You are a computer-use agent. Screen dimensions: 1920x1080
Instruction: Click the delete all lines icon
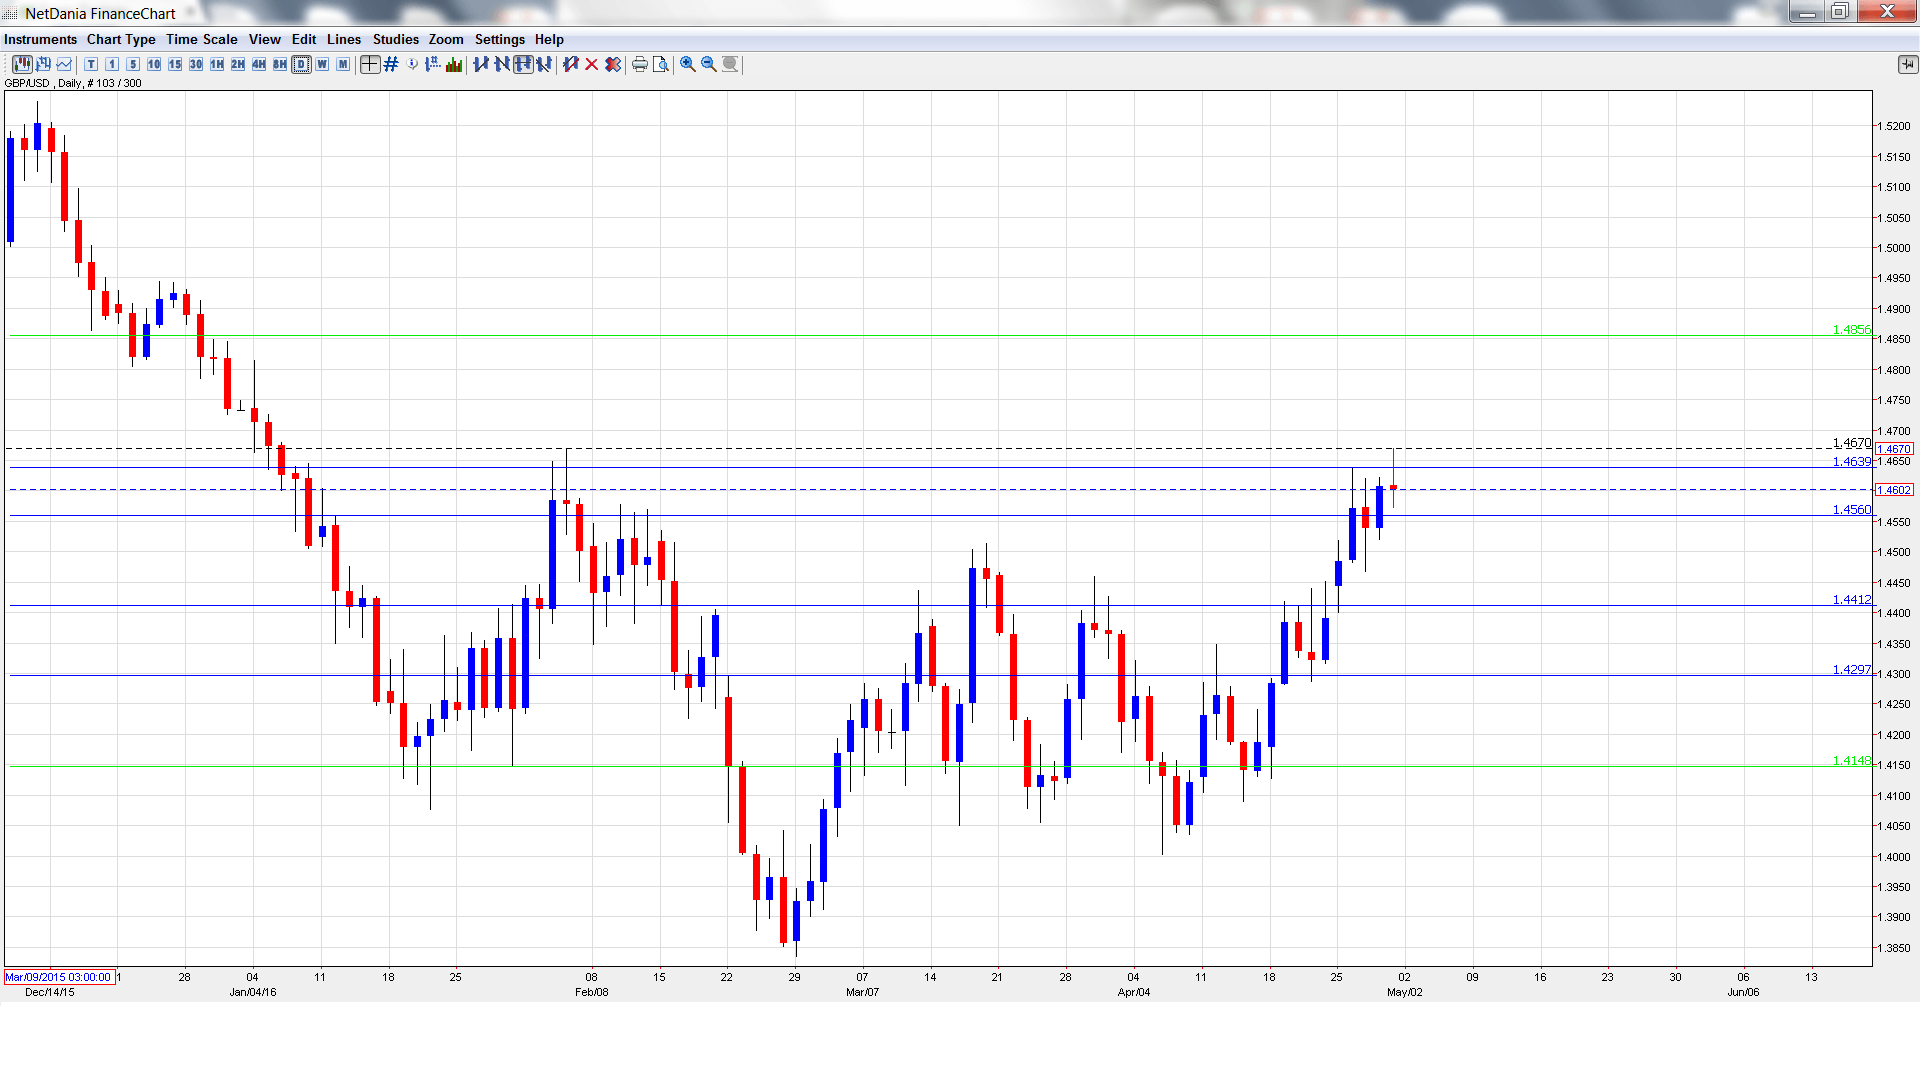(x=612, y=64)
